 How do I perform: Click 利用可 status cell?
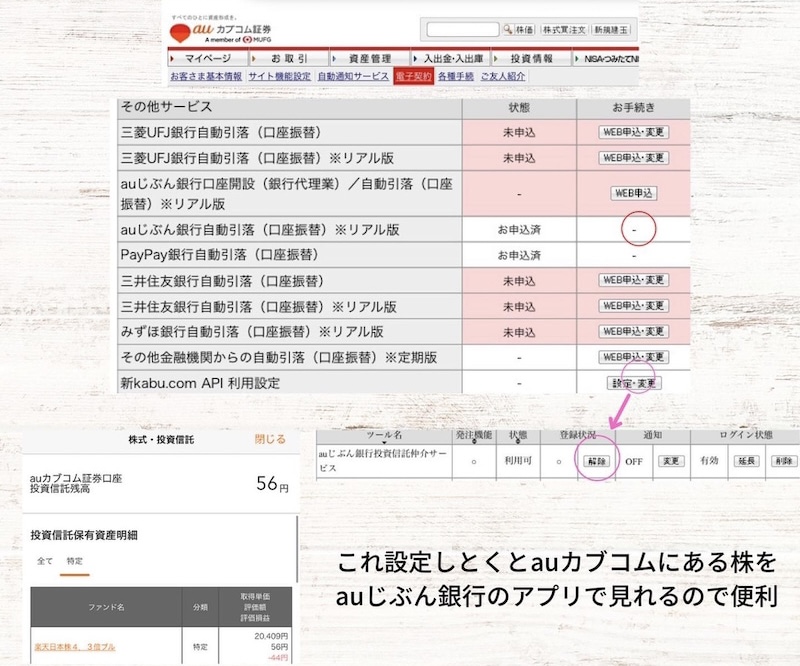[518, 460]
